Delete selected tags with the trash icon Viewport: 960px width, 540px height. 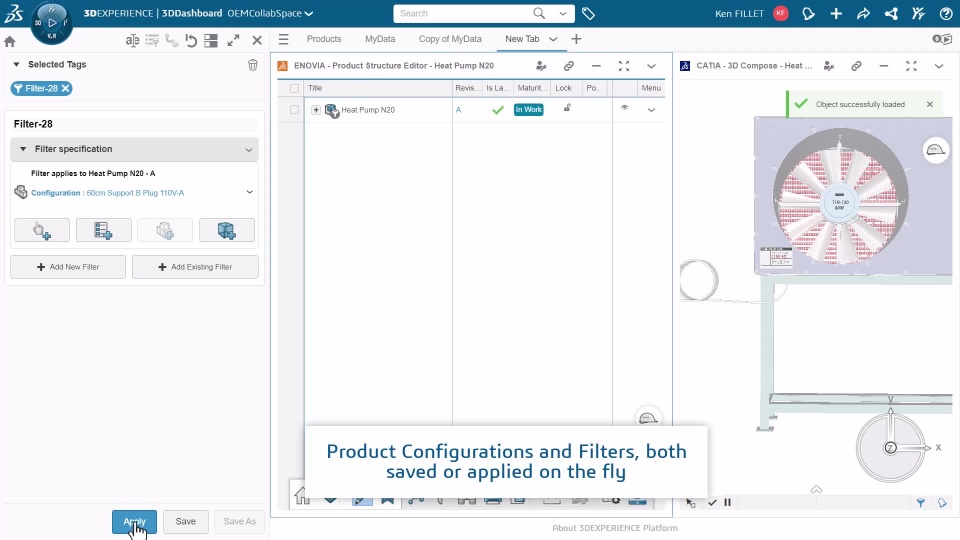pyautogui.click(x=253, y=65)
